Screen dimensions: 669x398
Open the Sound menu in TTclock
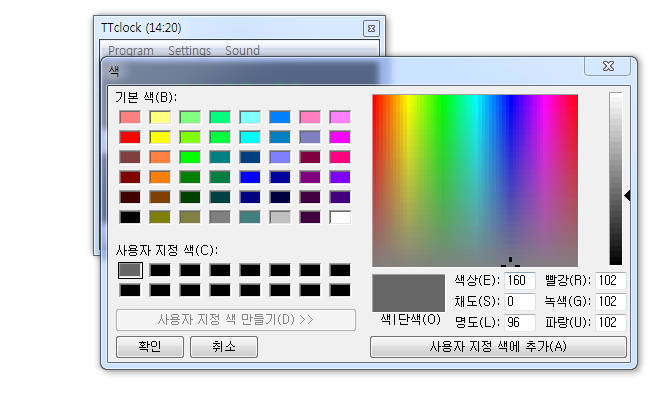point(242,50)
